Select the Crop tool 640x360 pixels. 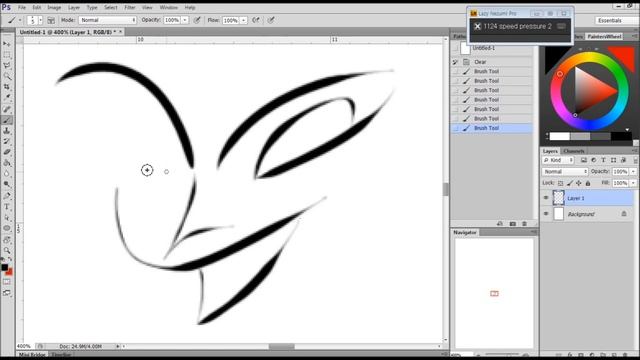point(7,87)
